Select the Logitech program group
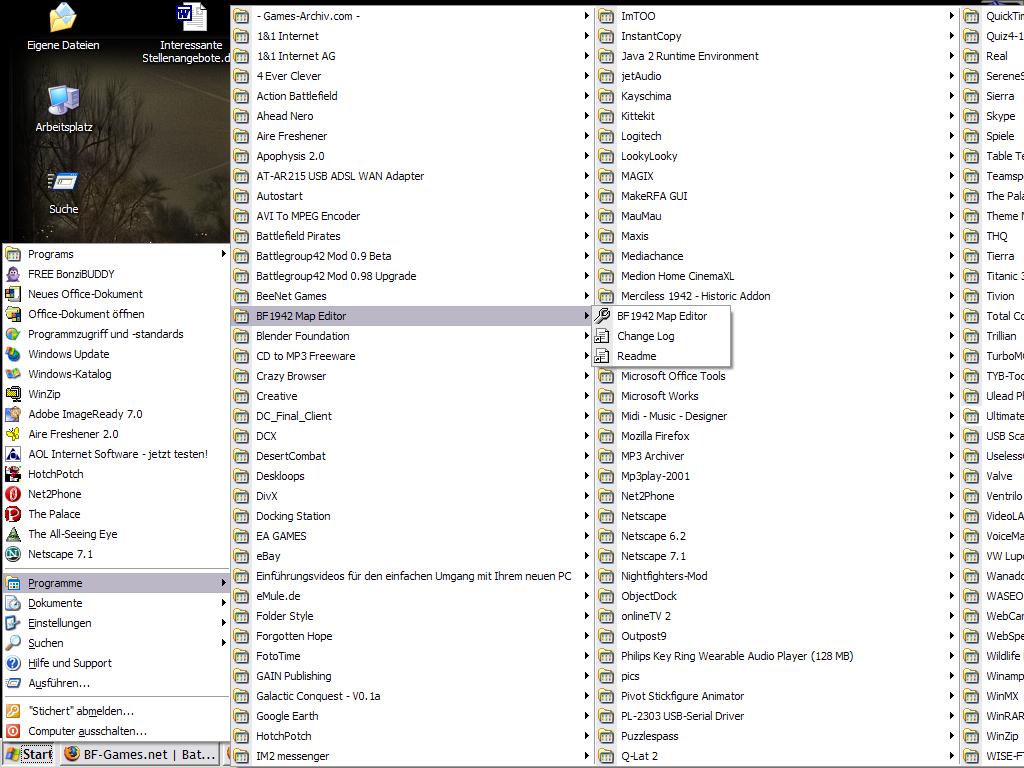 coord(776,136)
